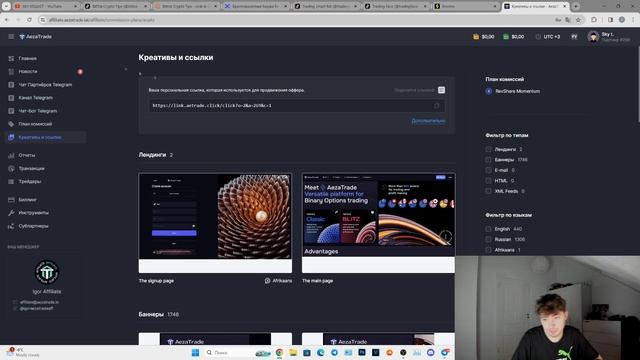Click the yellow wallet balance icon
The height and width of the screenshot is (360, 640).
pyautogui.click(x=476, y=37)
